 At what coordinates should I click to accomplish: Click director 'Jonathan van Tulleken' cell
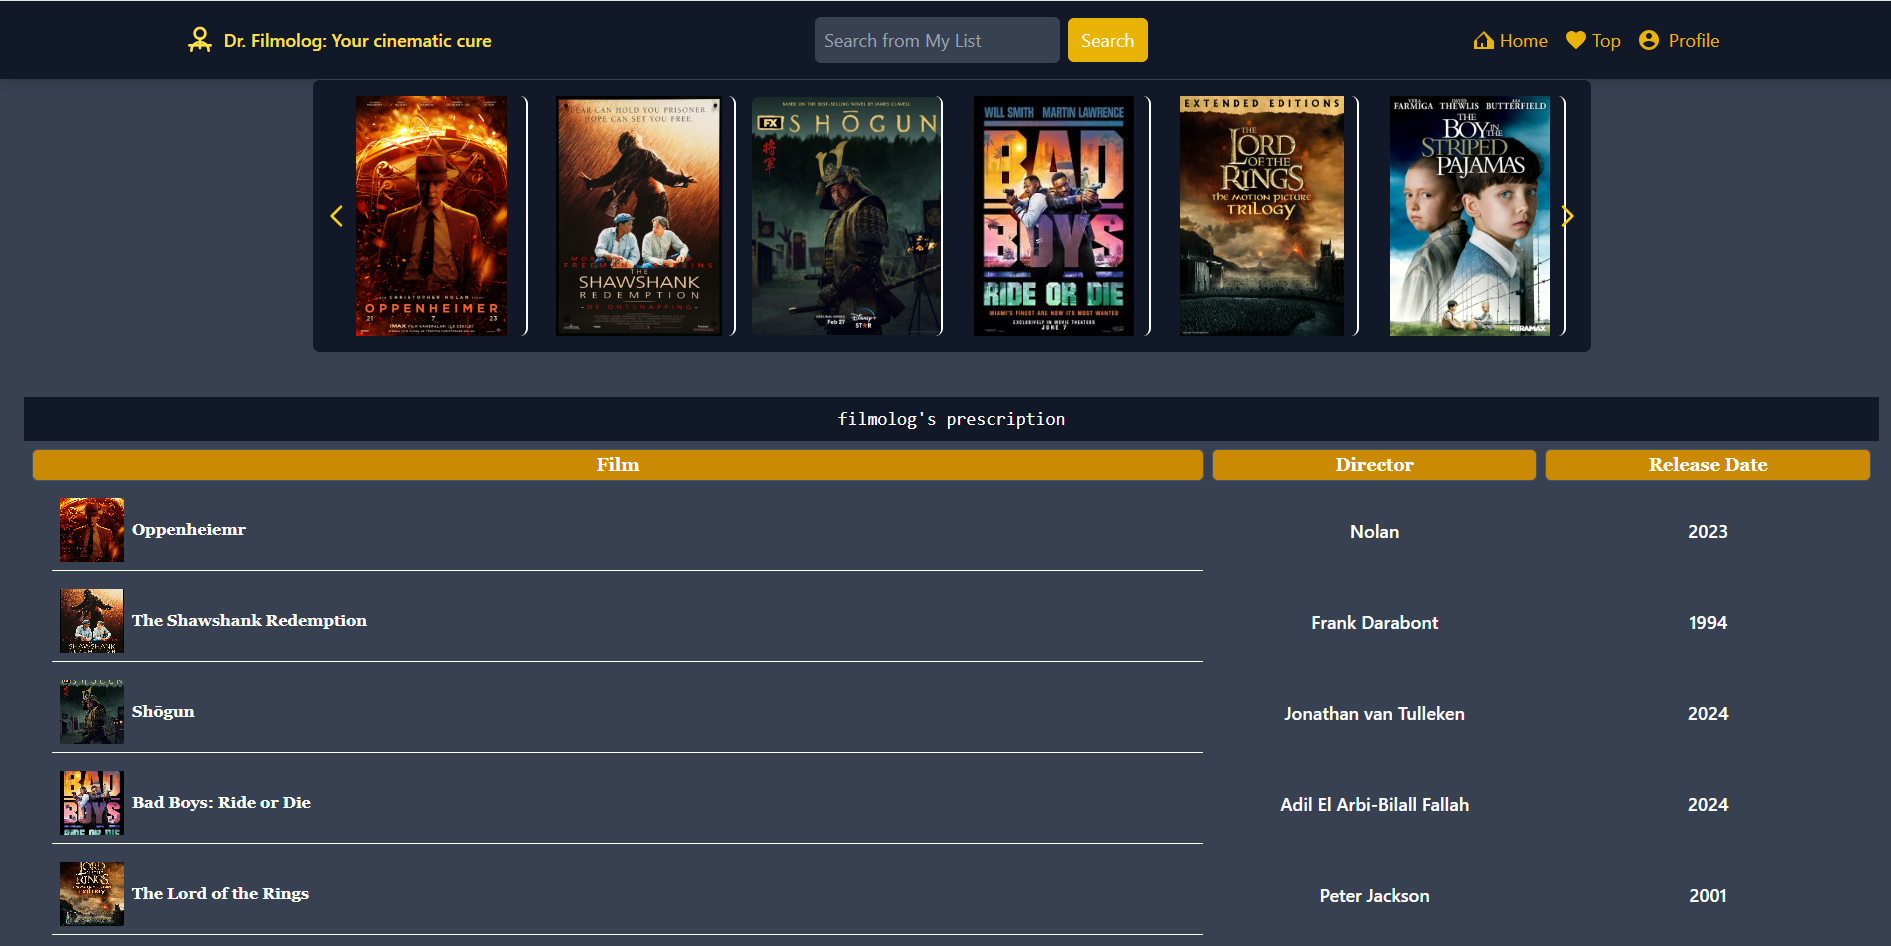tap(1374, 714)
